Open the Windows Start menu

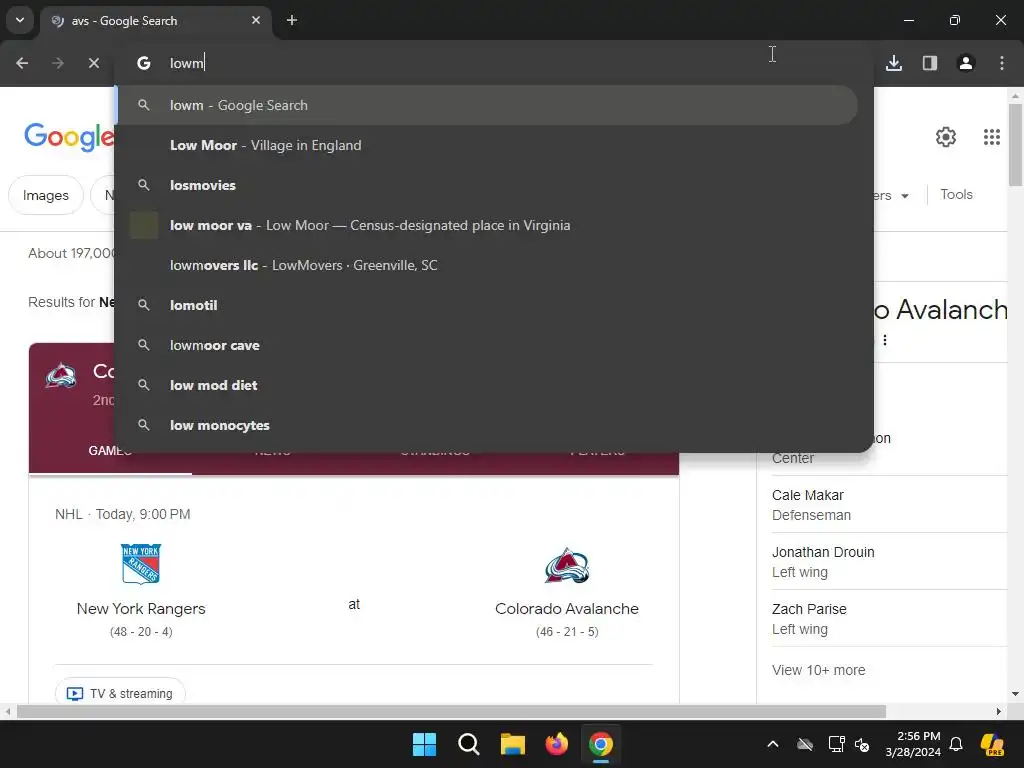424,744
